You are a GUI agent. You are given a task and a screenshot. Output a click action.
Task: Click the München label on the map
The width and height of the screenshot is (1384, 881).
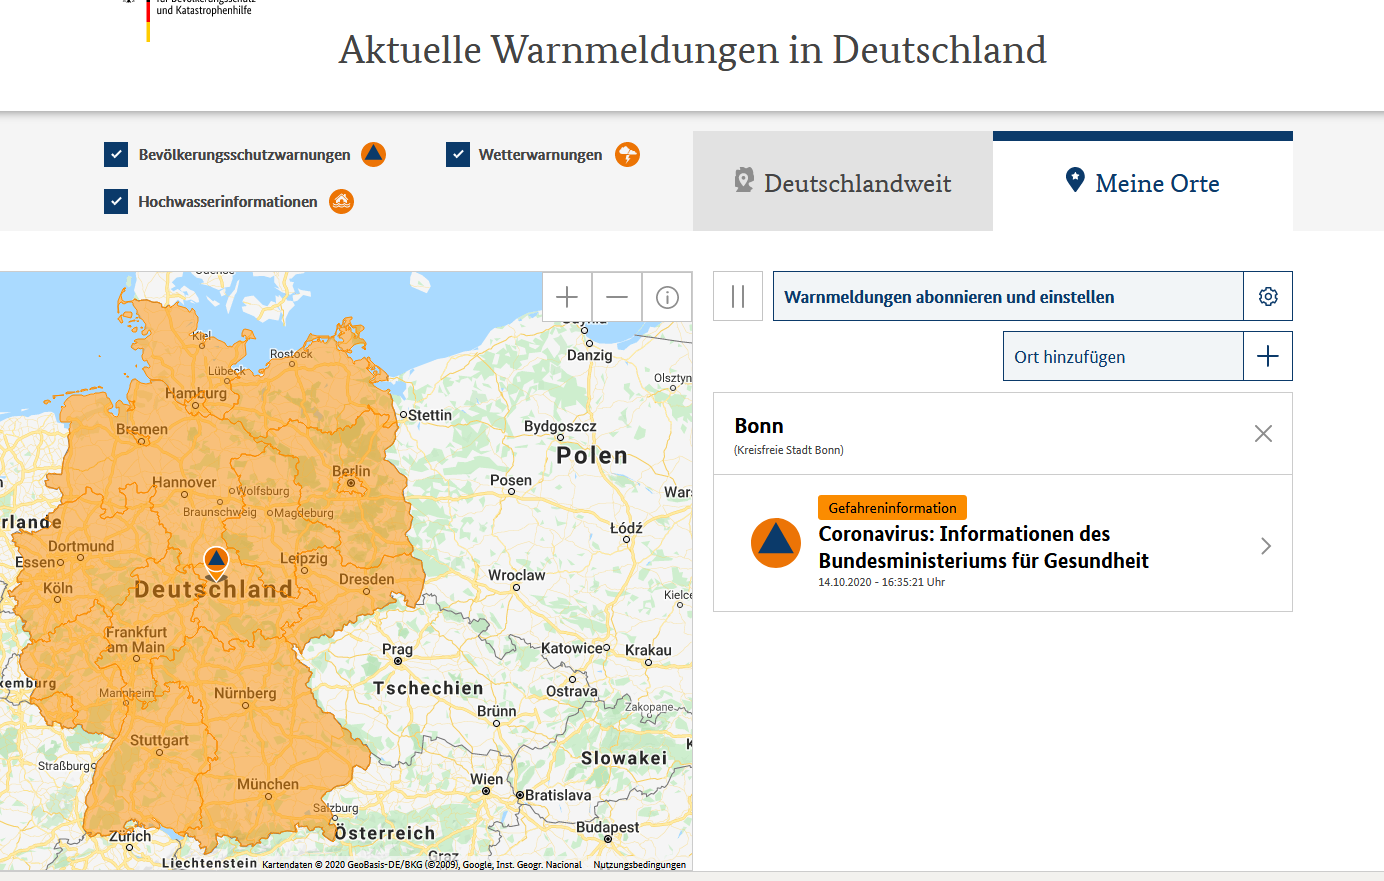268,784
